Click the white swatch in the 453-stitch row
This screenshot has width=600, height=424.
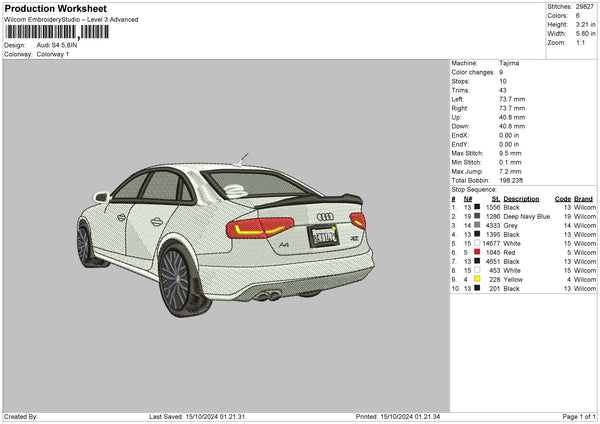pyautogui.click(x=477, y=270)
